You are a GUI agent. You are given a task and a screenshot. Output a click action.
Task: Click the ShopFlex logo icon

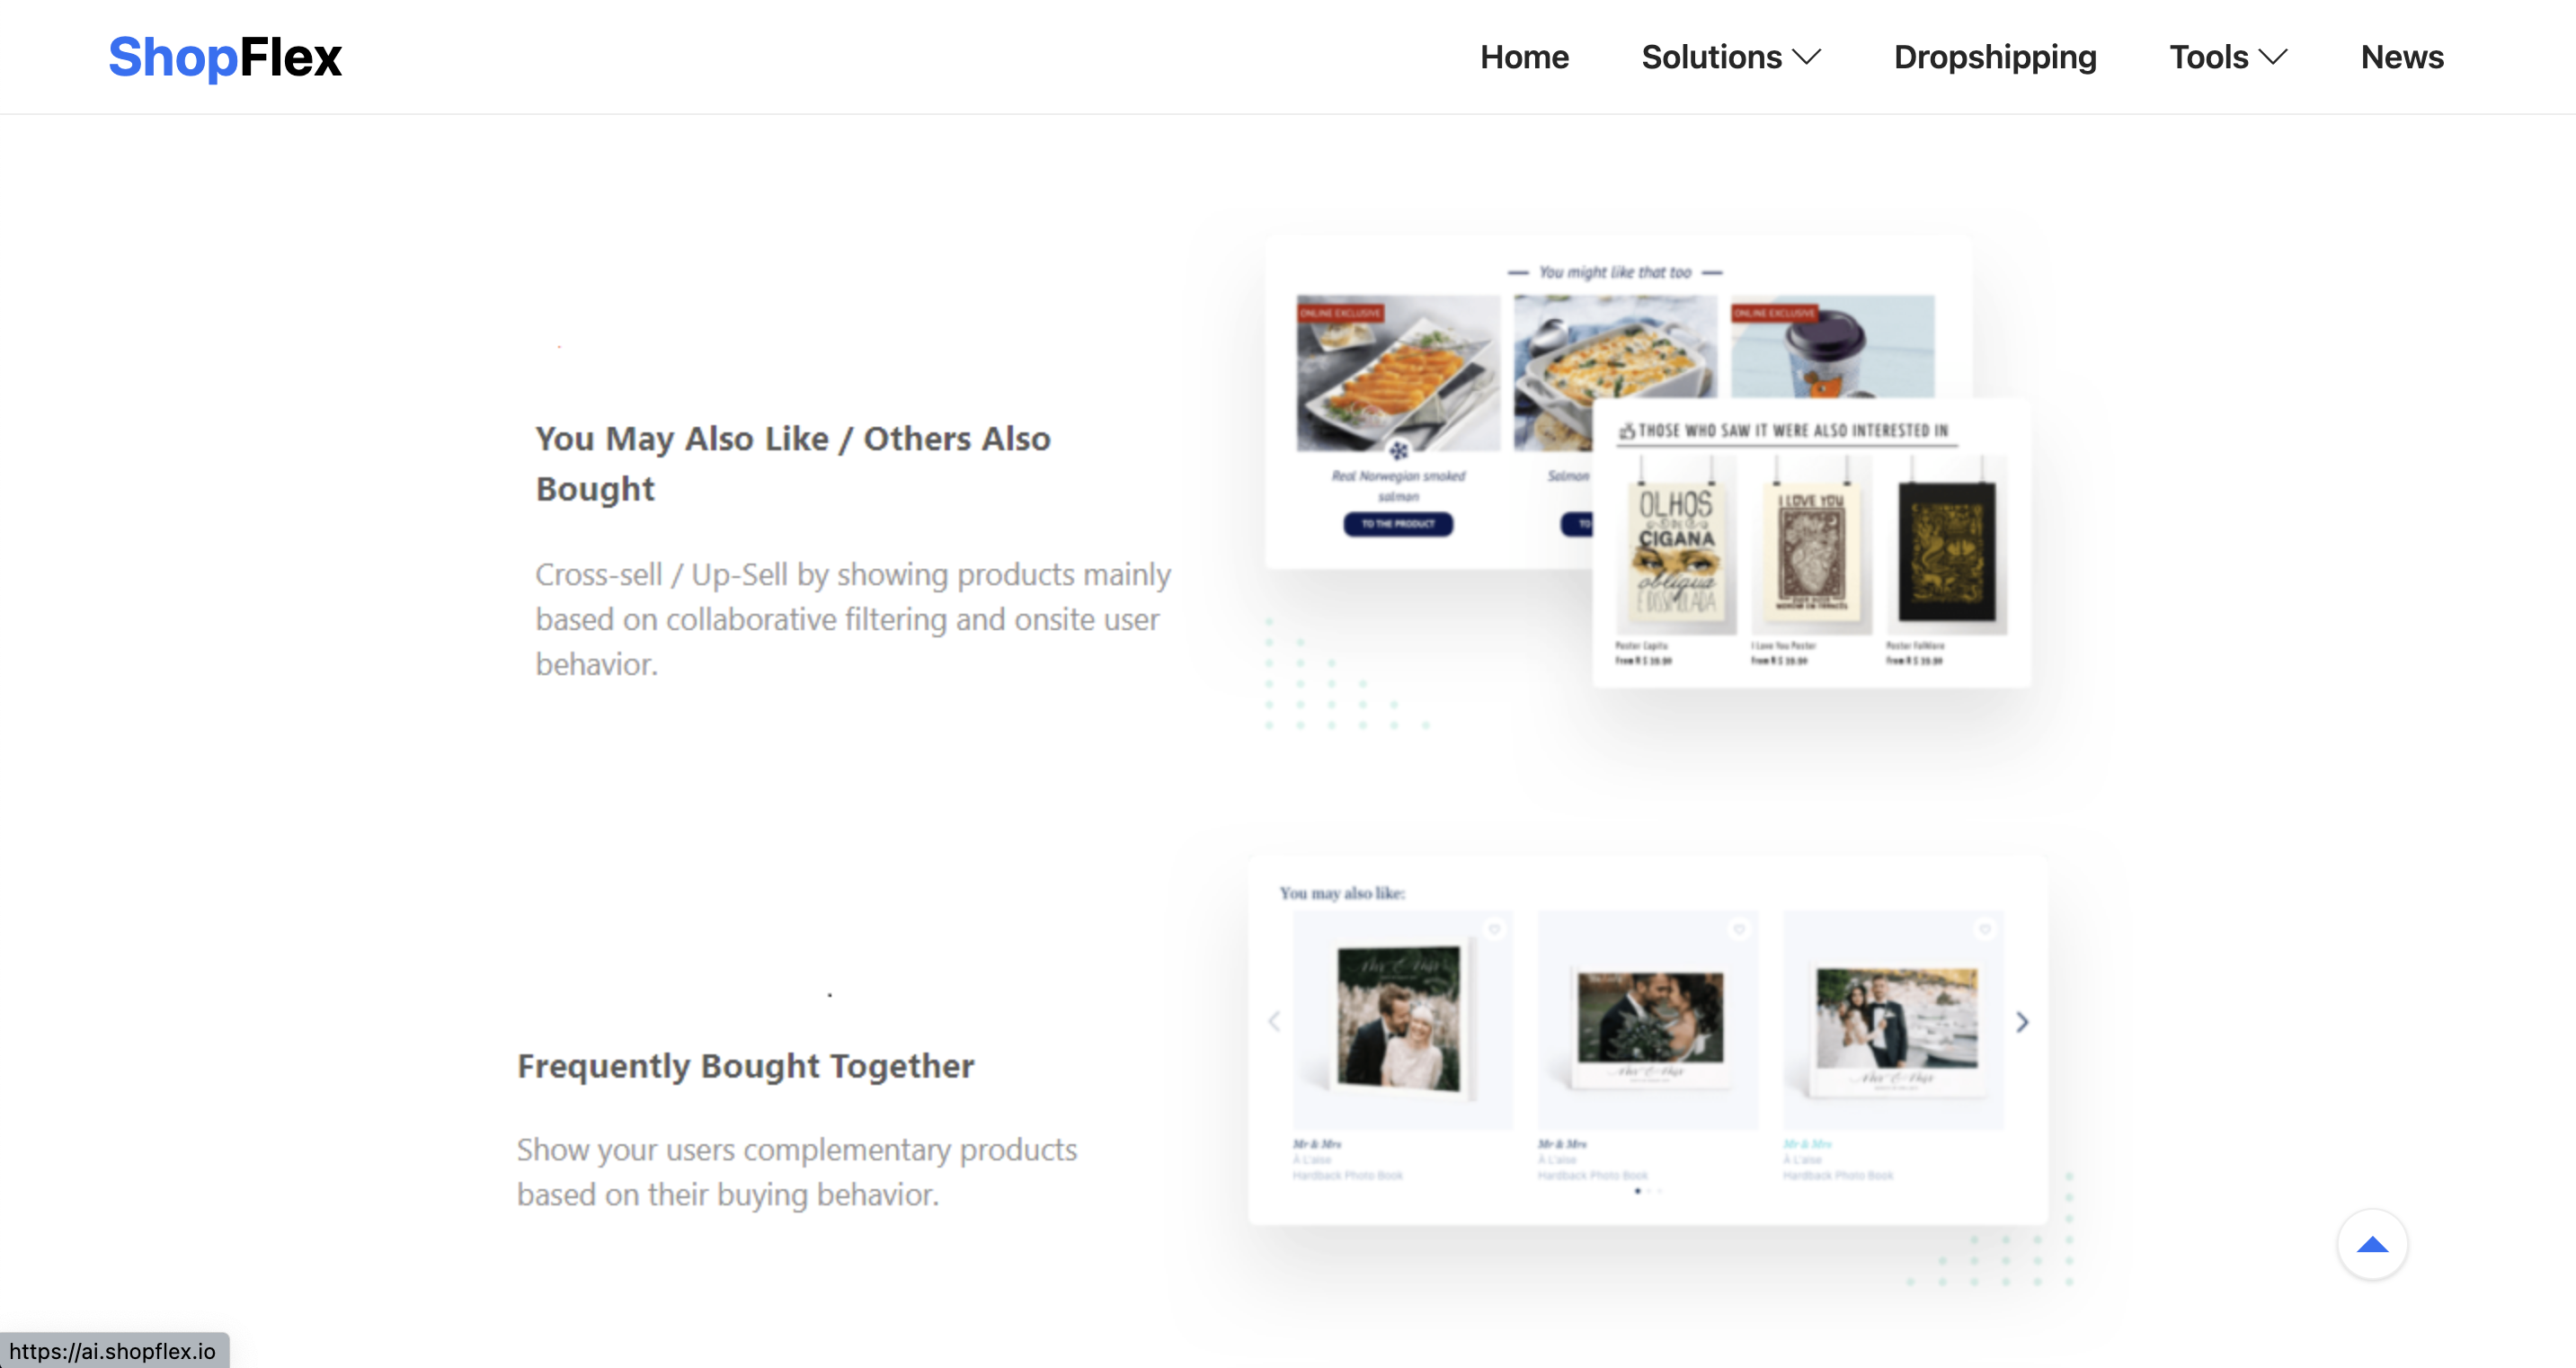coord(228,57)
